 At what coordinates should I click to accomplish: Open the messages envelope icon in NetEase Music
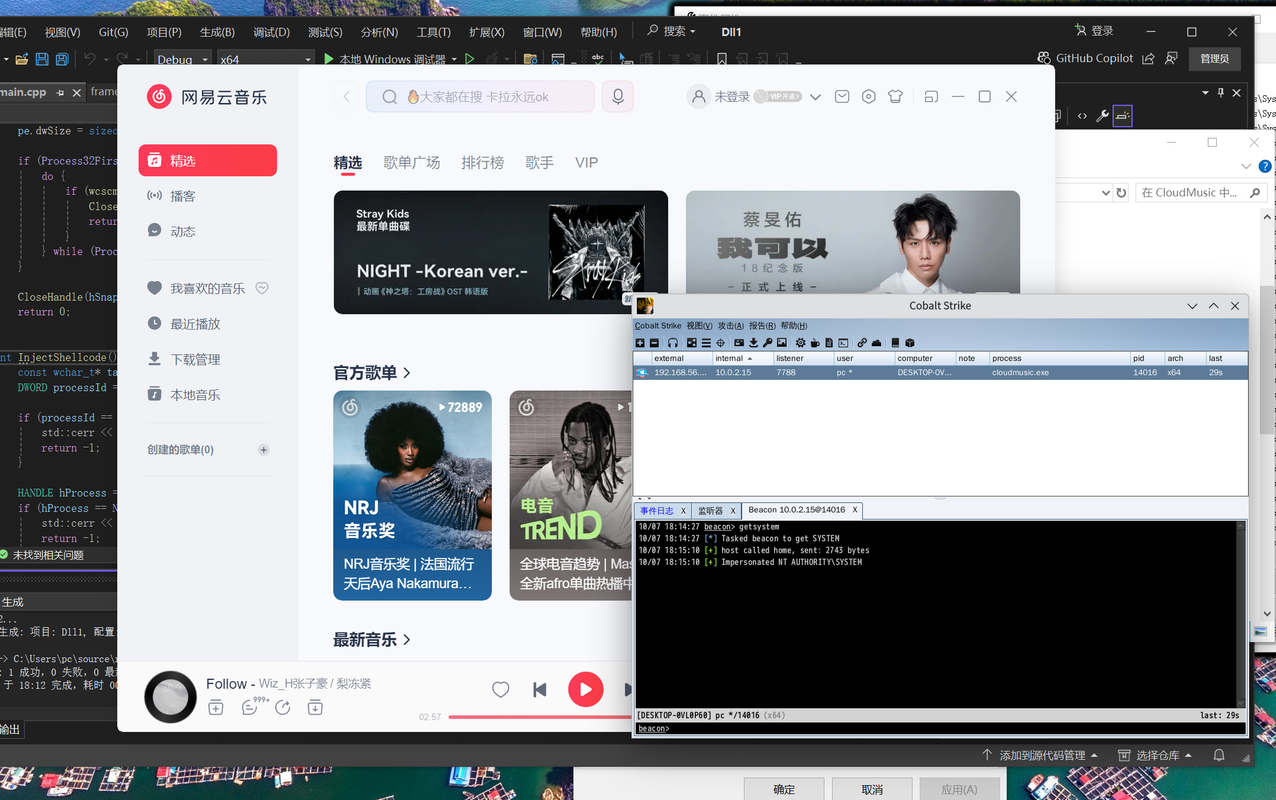coord(842,97)
